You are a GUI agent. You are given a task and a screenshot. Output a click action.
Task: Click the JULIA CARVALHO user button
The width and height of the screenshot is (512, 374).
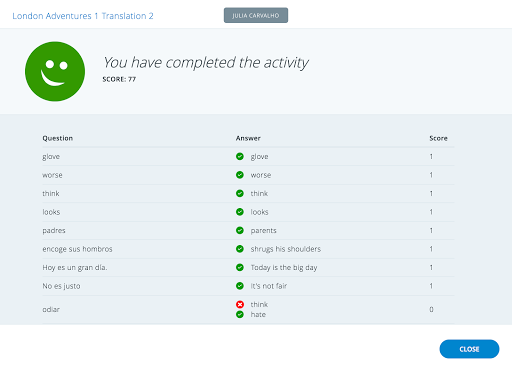(x=256, y=15)
